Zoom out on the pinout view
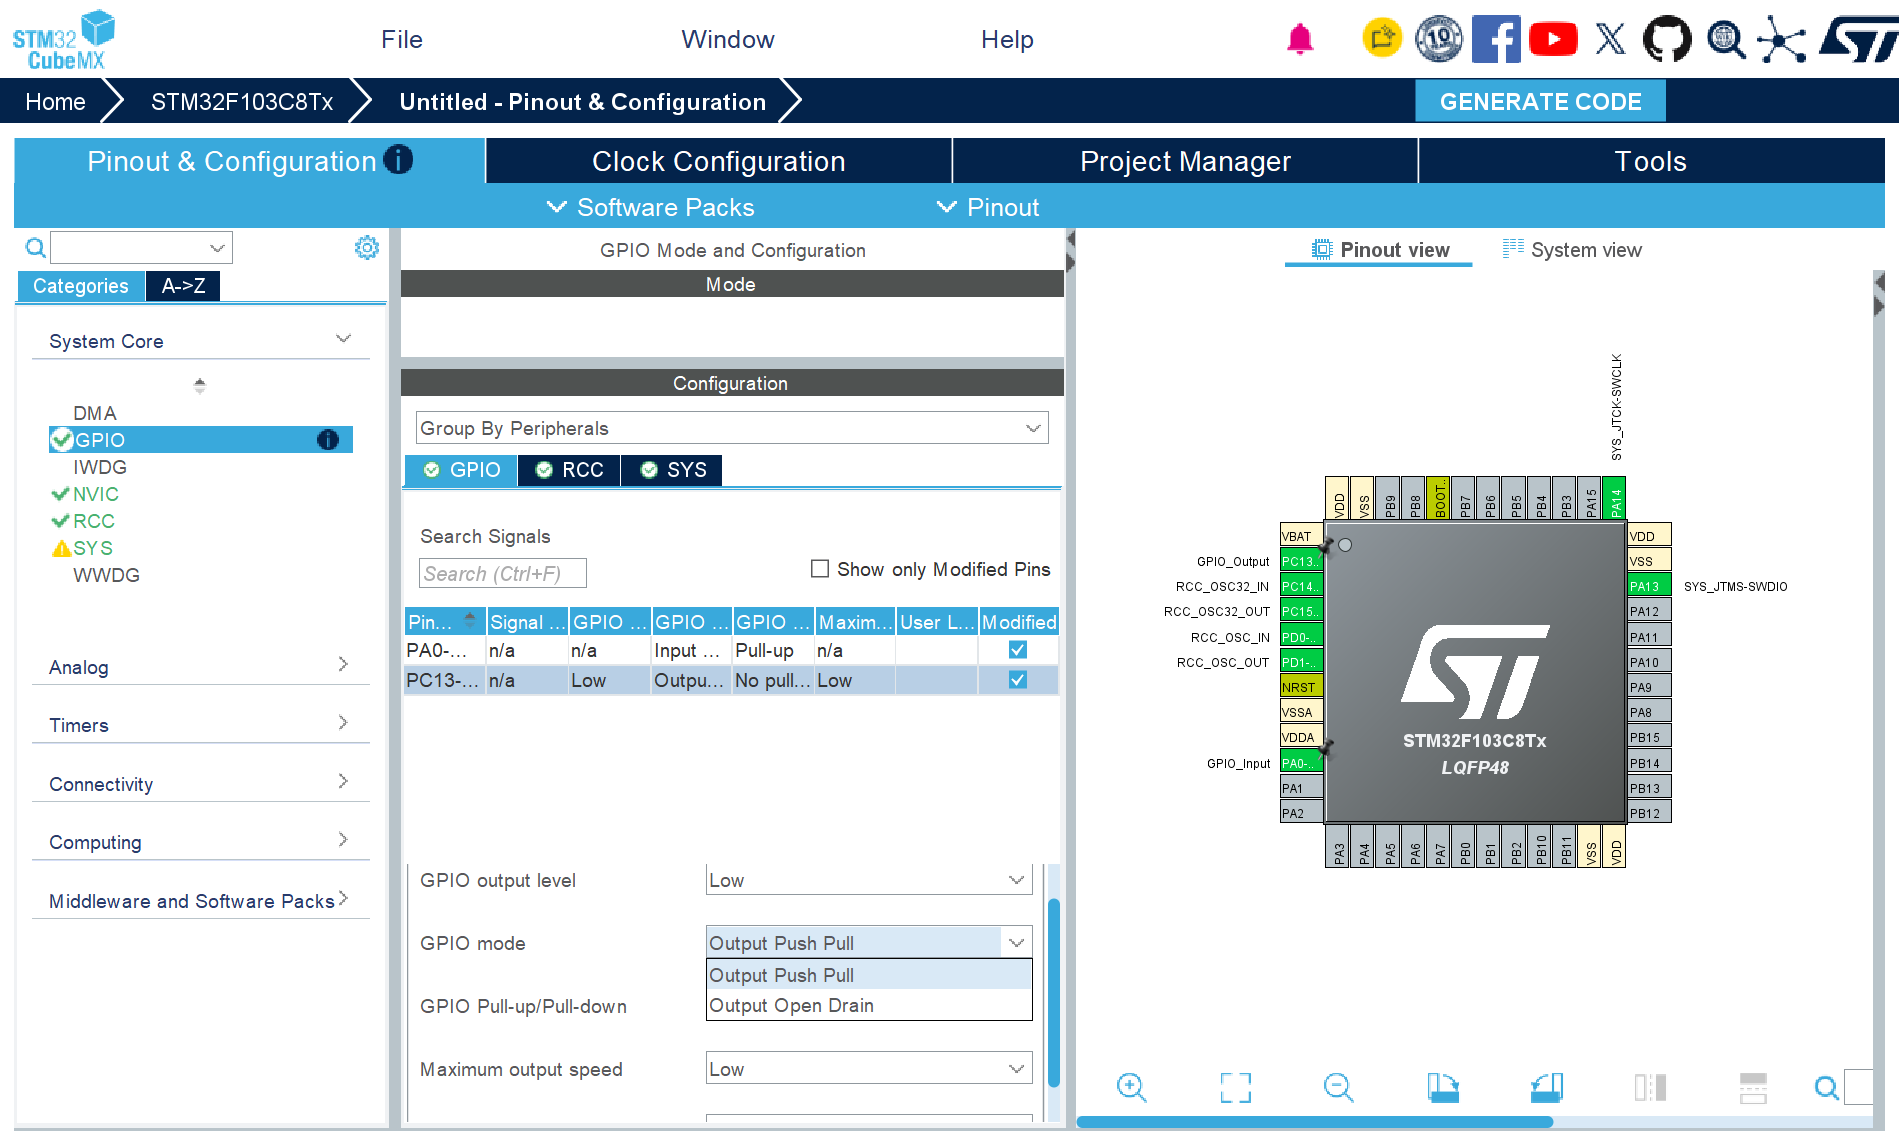This screenshot has height=1145, width=1899. 1338,1087
